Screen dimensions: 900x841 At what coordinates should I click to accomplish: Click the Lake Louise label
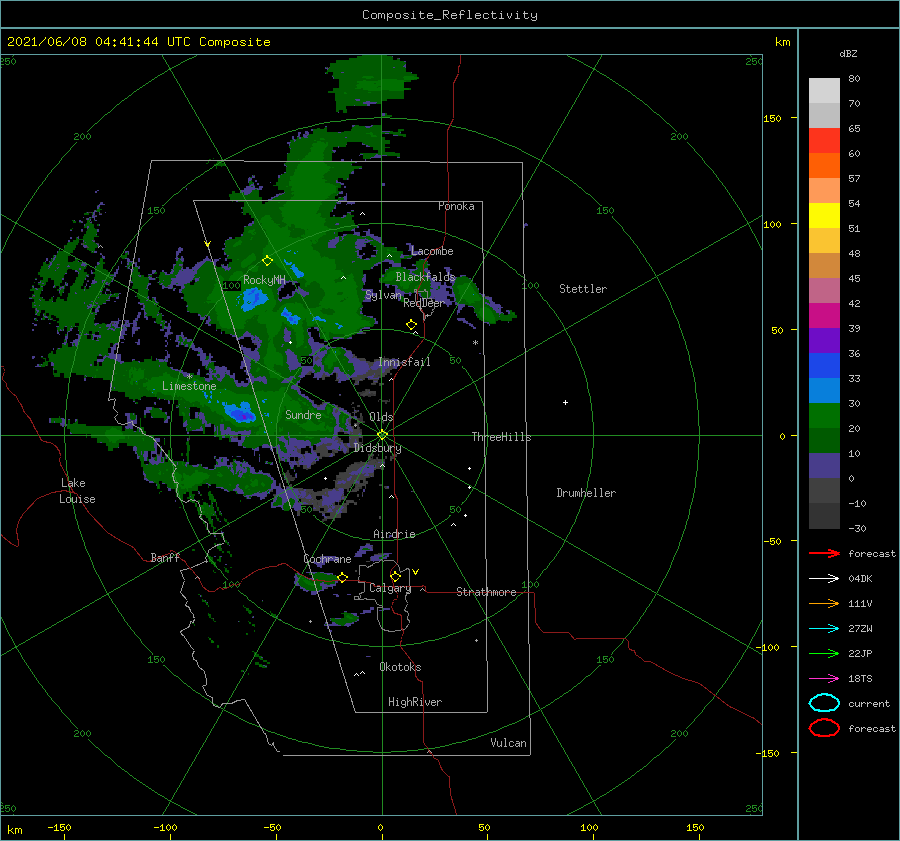click(77, 491)
